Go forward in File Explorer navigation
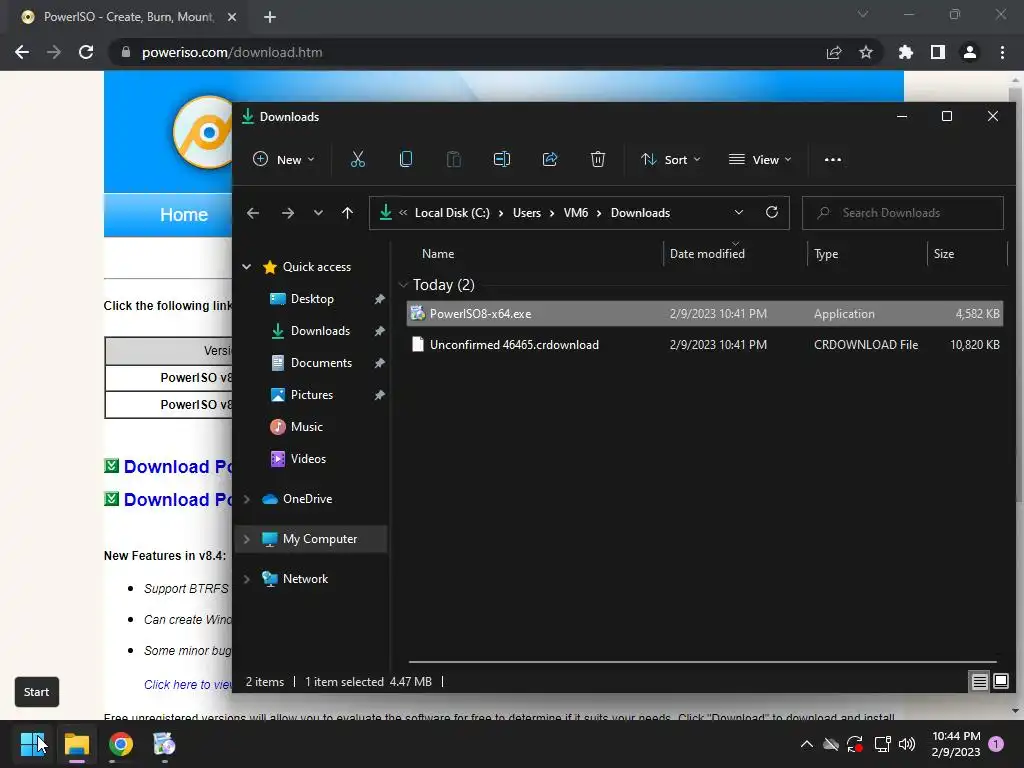1024x768 pixels. click(287, 213)
